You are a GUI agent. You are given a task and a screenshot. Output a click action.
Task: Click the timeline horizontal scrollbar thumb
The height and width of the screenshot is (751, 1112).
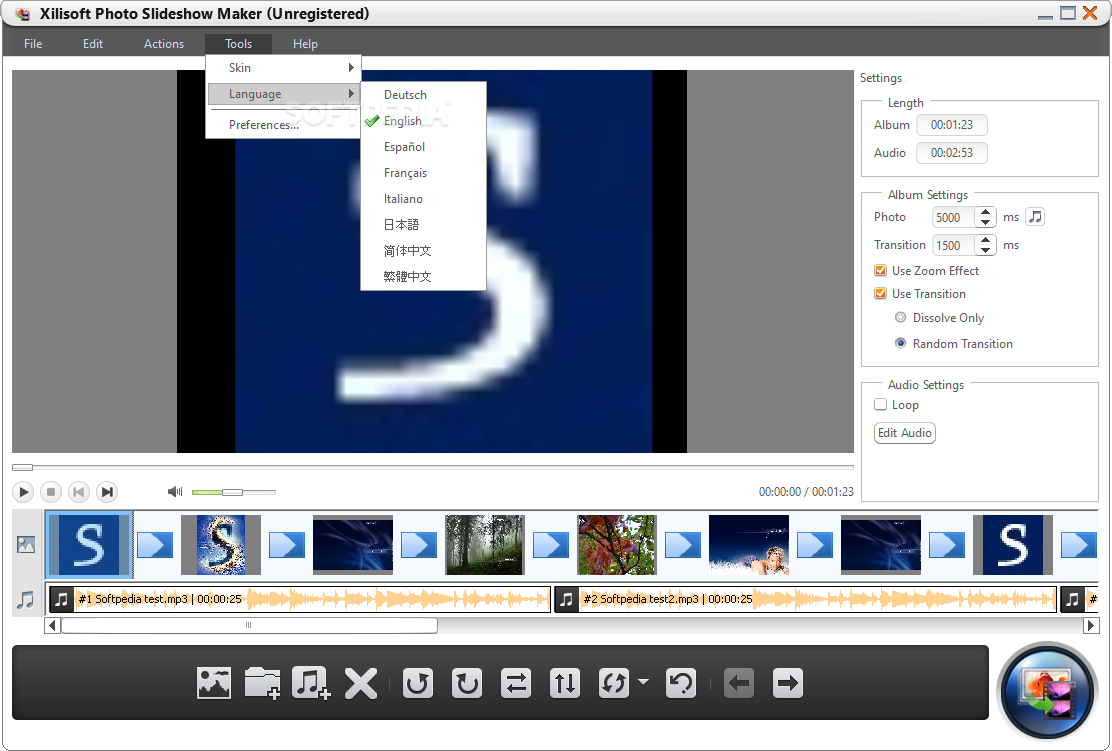[249, 625]
